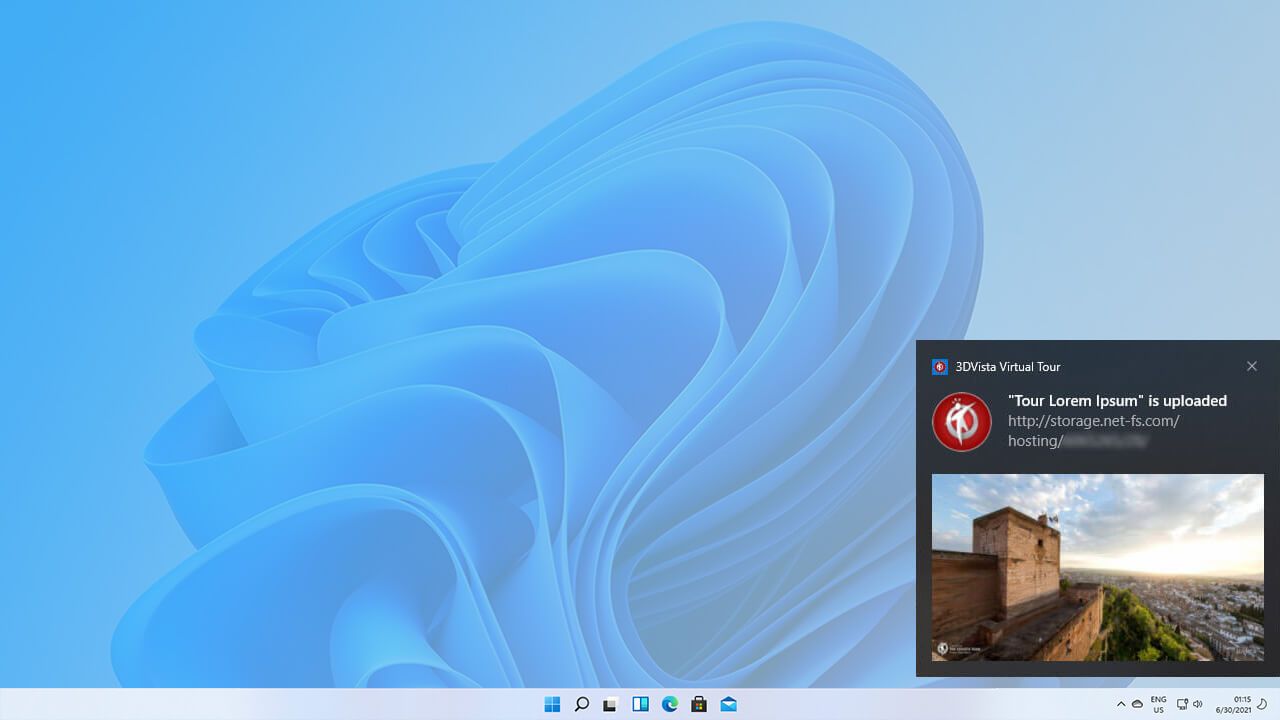Open the storage.net-fs.com hosting link

(1093, 431)
